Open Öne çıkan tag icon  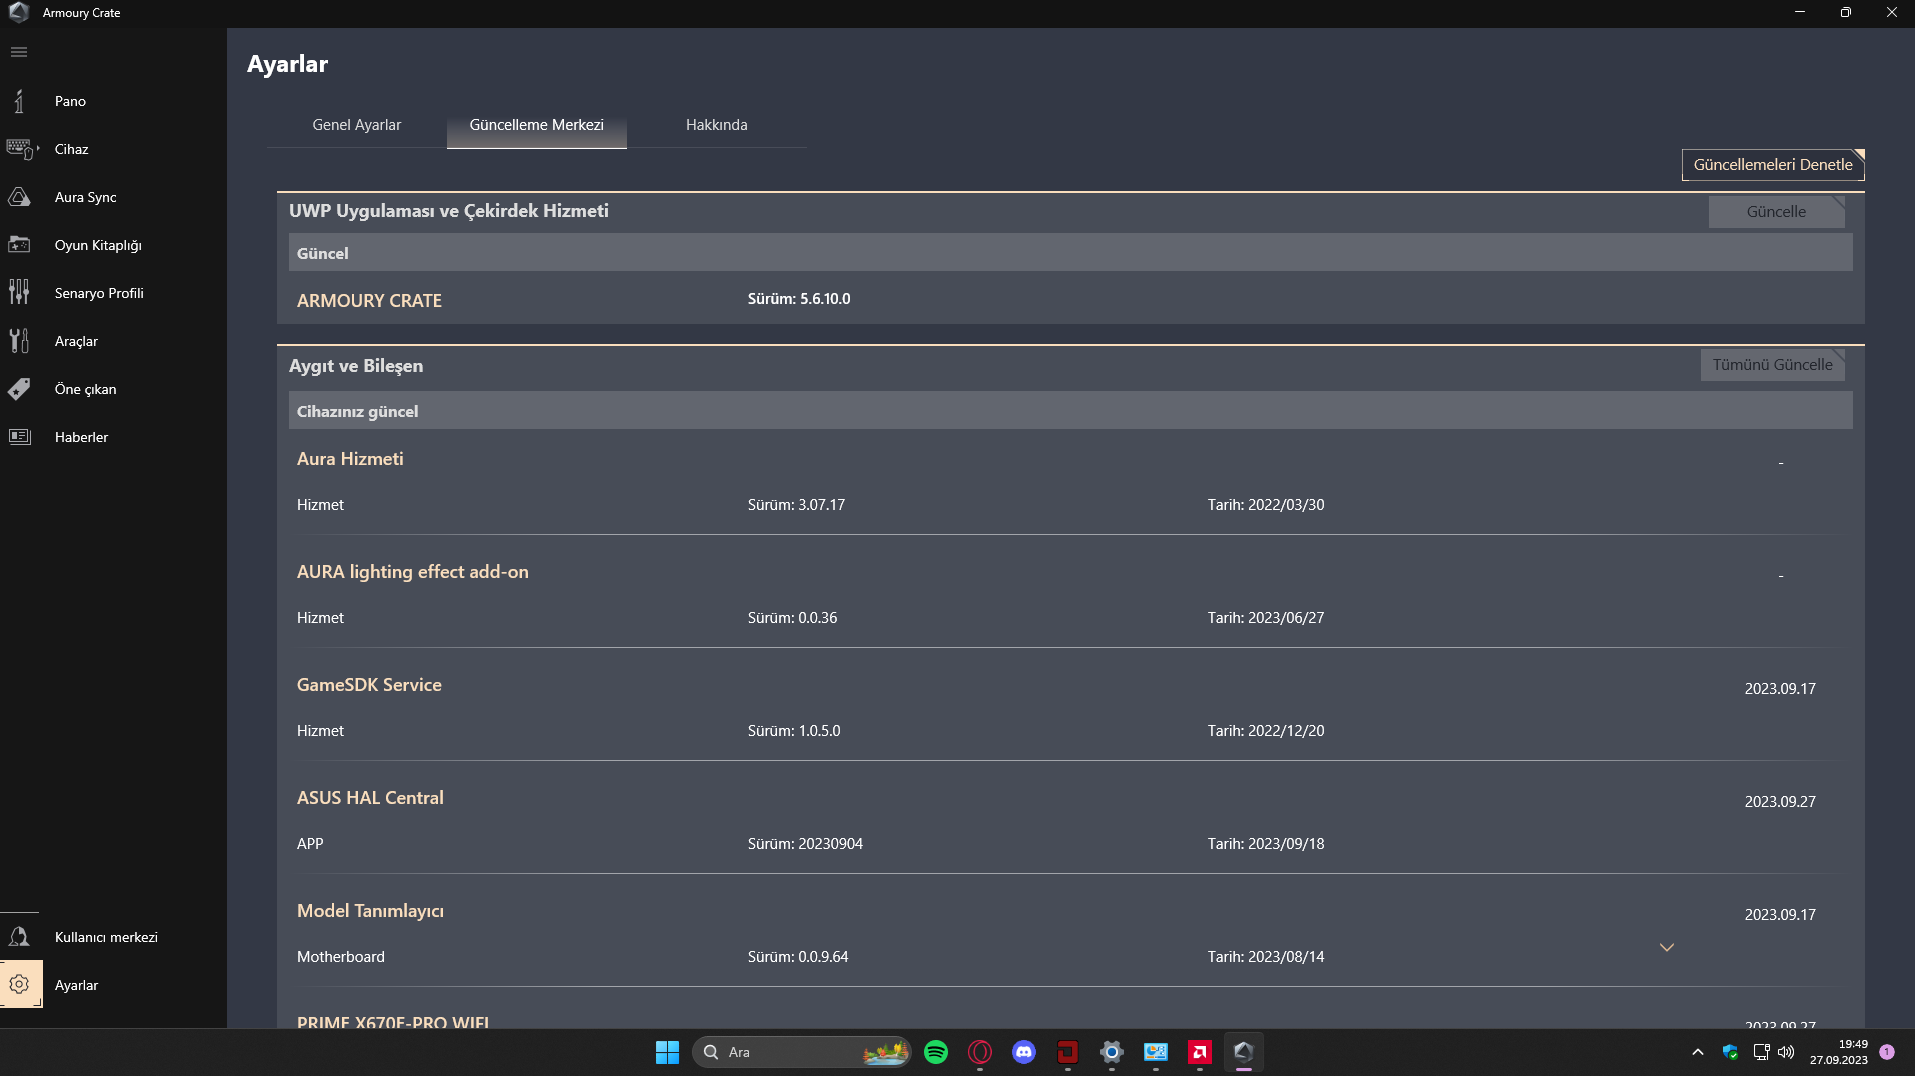(x=19, y=389)
